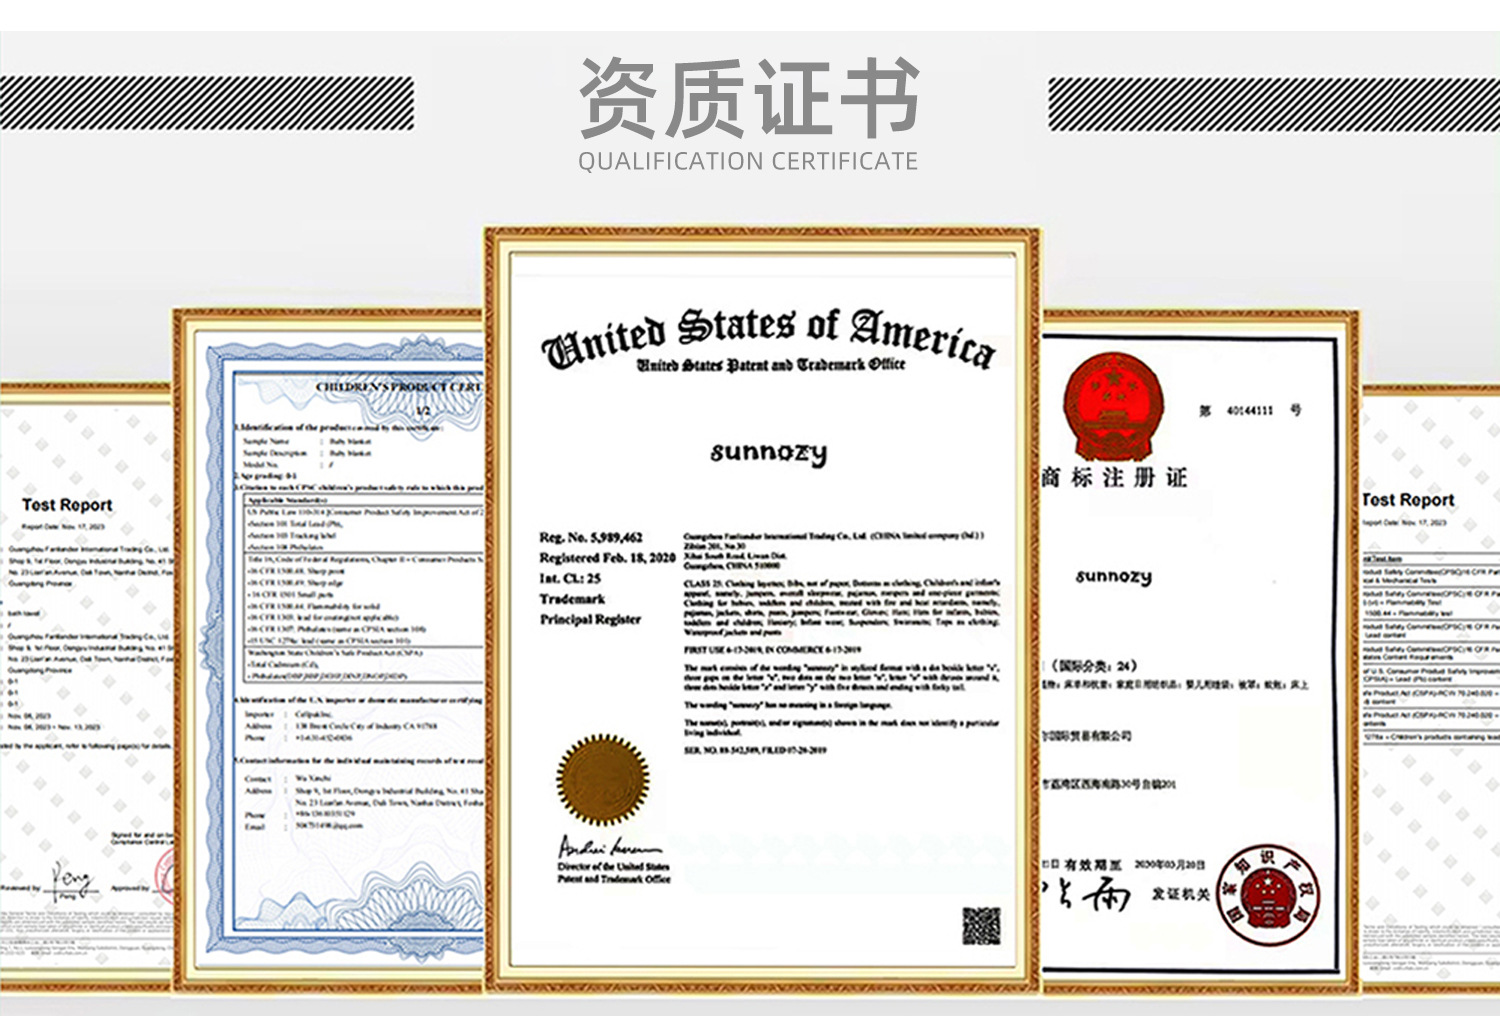Image resolution: width=1500 pixels, height=1016 pixels.
Task: Click the 'Int. Cl.: 25' line
Action: click(x=570, y=578)
